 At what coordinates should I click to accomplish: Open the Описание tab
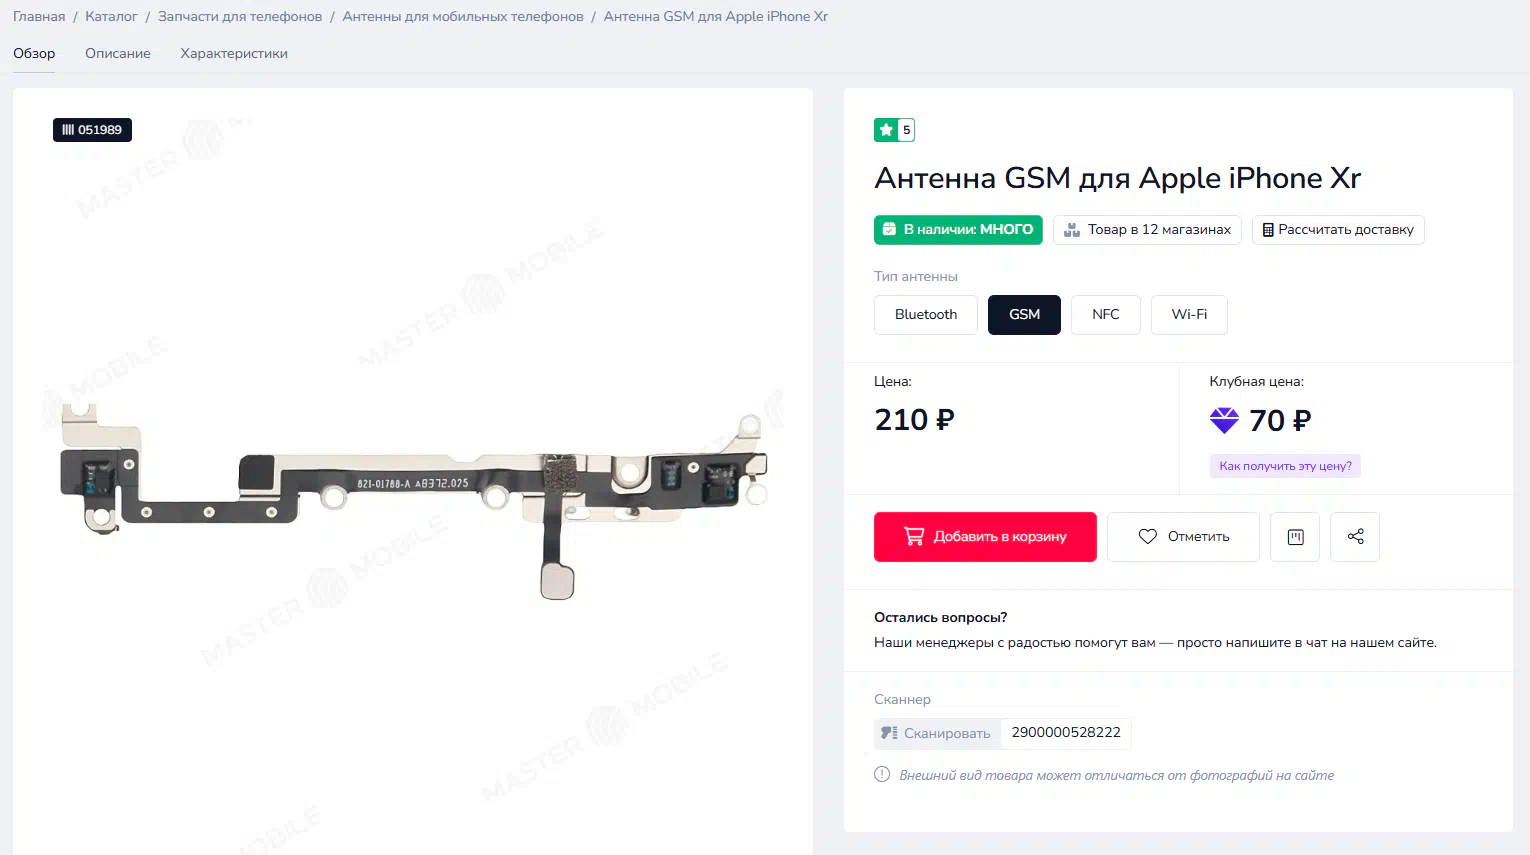pyautogui.click(x=118, y=54)
